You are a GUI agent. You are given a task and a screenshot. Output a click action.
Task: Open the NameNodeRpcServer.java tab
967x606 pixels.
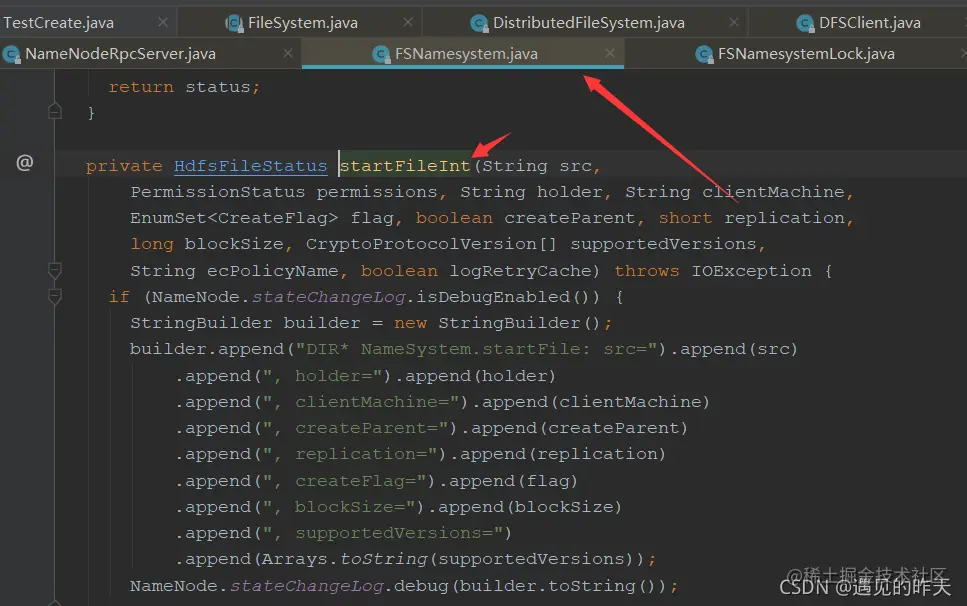[x=120, y=54]
